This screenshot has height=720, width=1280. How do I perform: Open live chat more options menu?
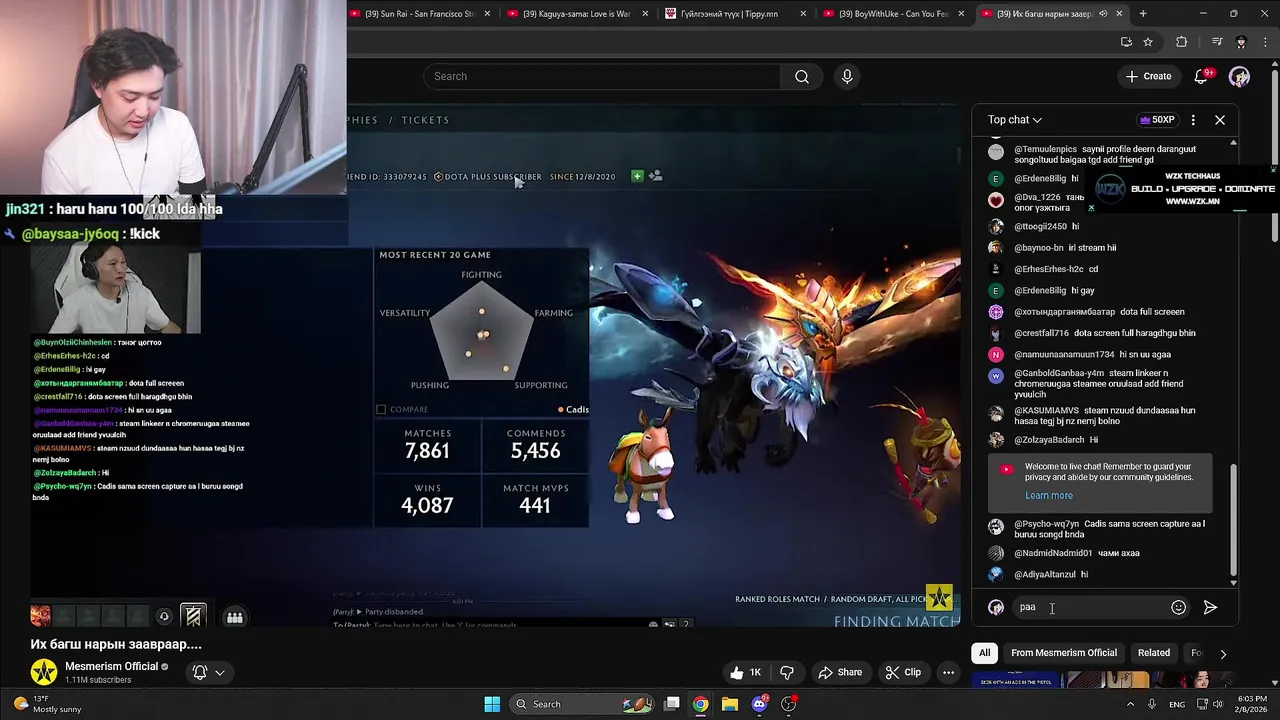(1193, 120)
